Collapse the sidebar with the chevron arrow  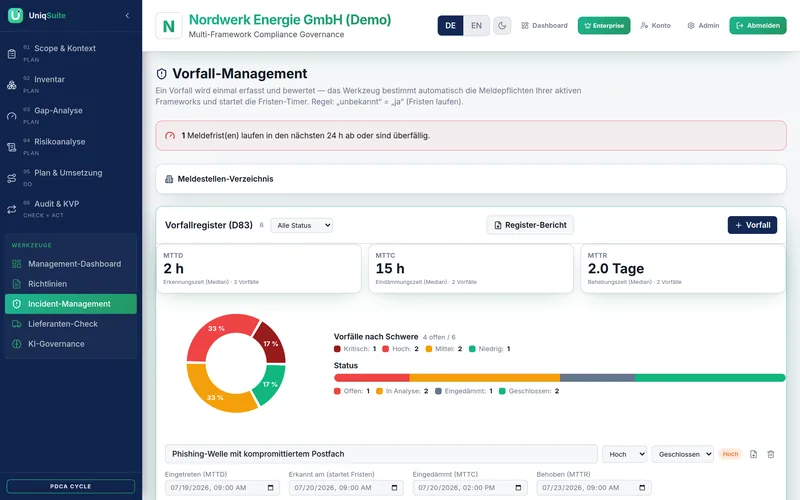(127, 15)
